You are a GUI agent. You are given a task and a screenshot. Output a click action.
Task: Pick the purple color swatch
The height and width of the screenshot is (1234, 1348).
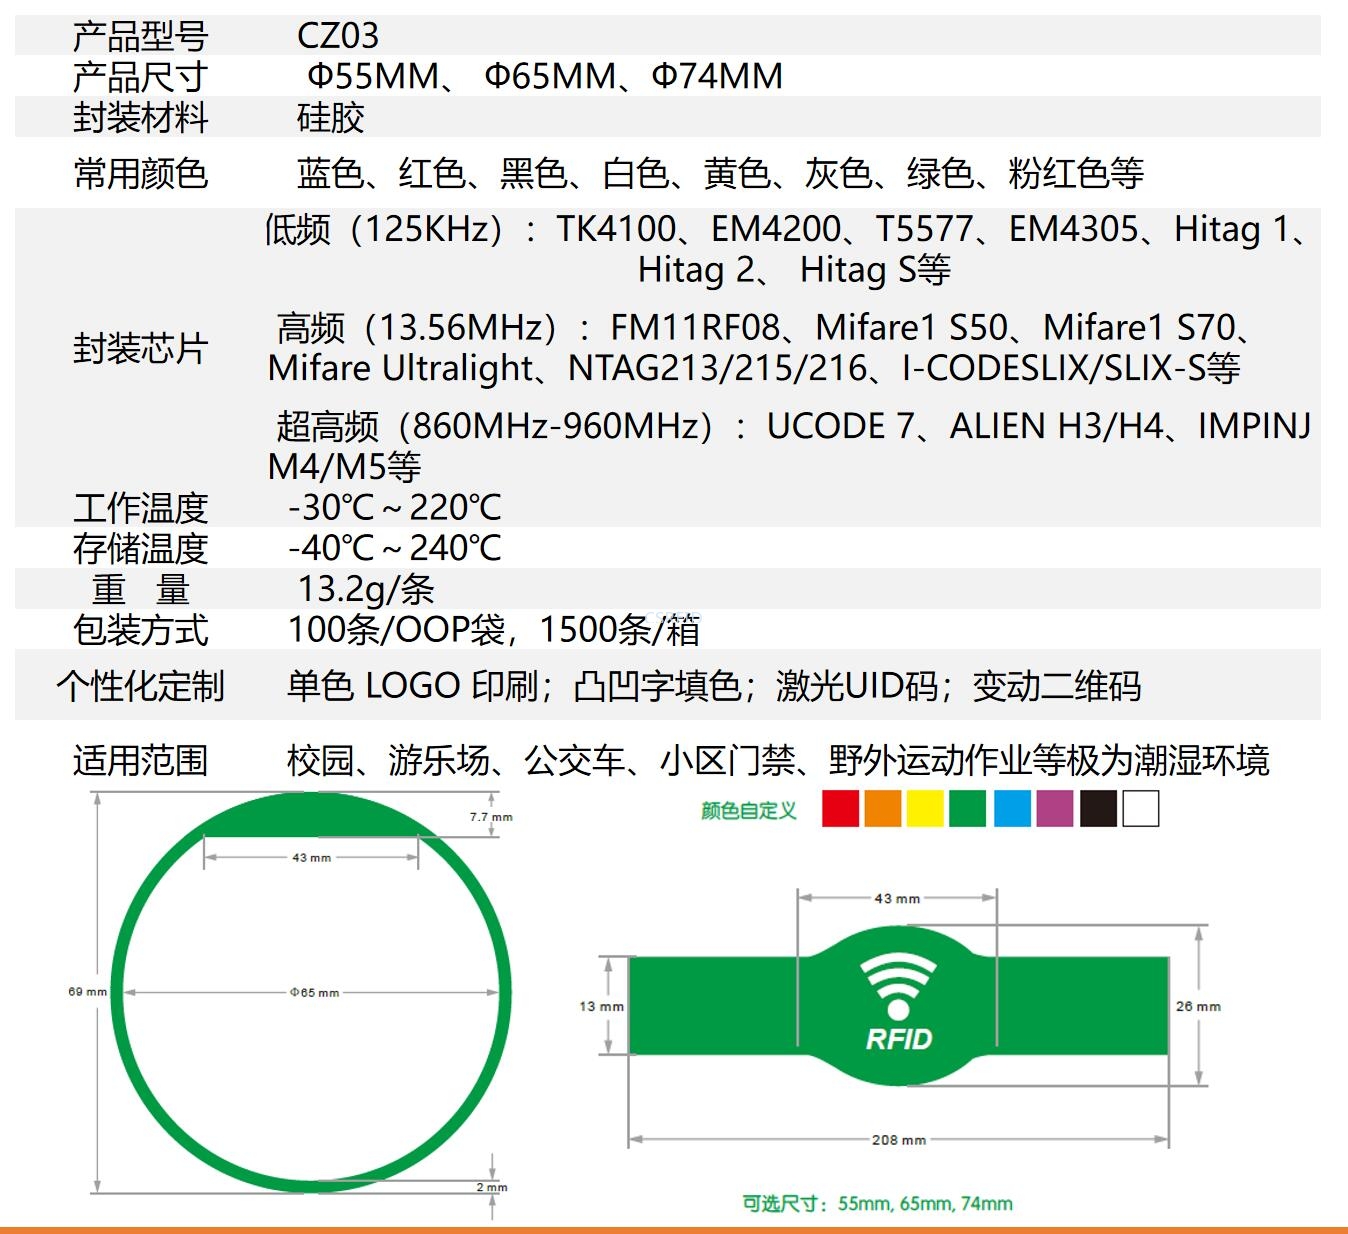pyautogui.click(x=1055, y=808)
